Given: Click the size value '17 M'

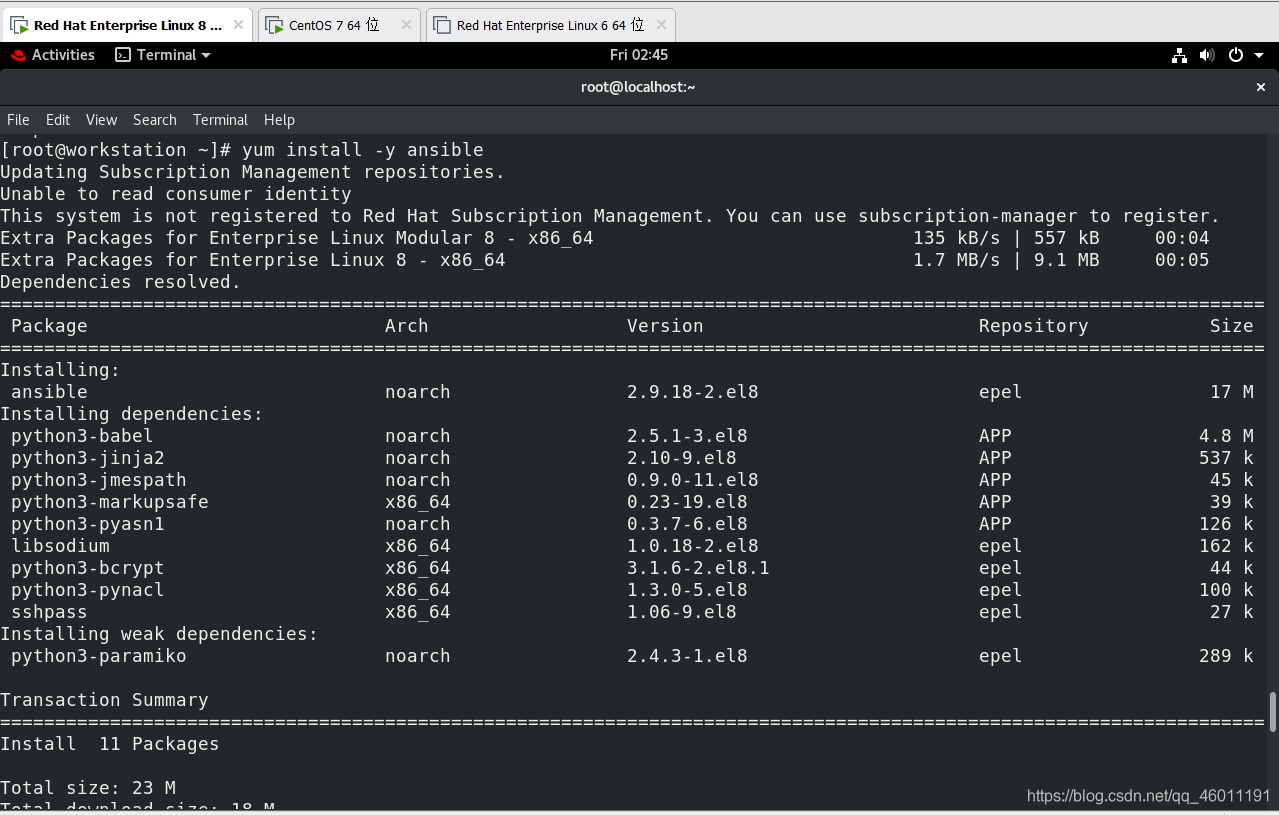Looking at the screenshot, I should tap(1231, 392).
